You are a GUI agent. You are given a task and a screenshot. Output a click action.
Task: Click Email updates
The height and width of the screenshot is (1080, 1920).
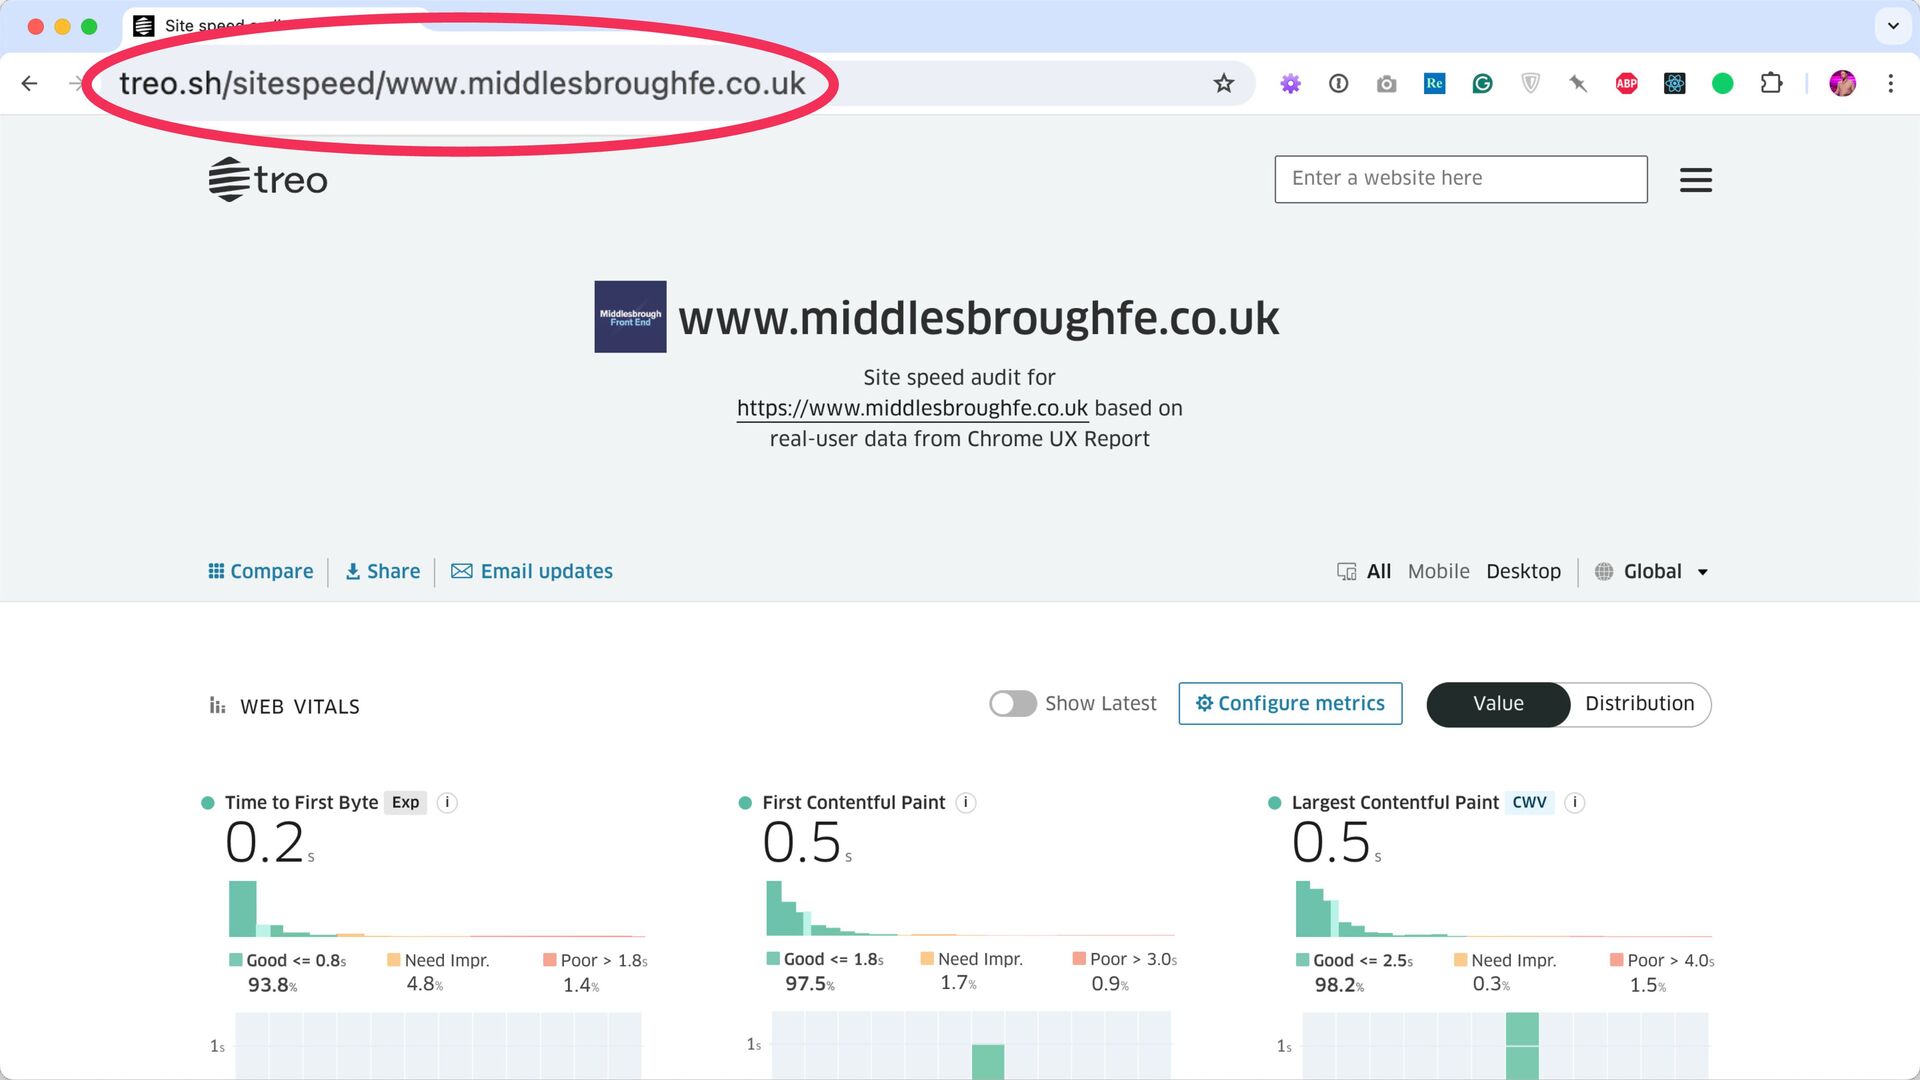532,572
